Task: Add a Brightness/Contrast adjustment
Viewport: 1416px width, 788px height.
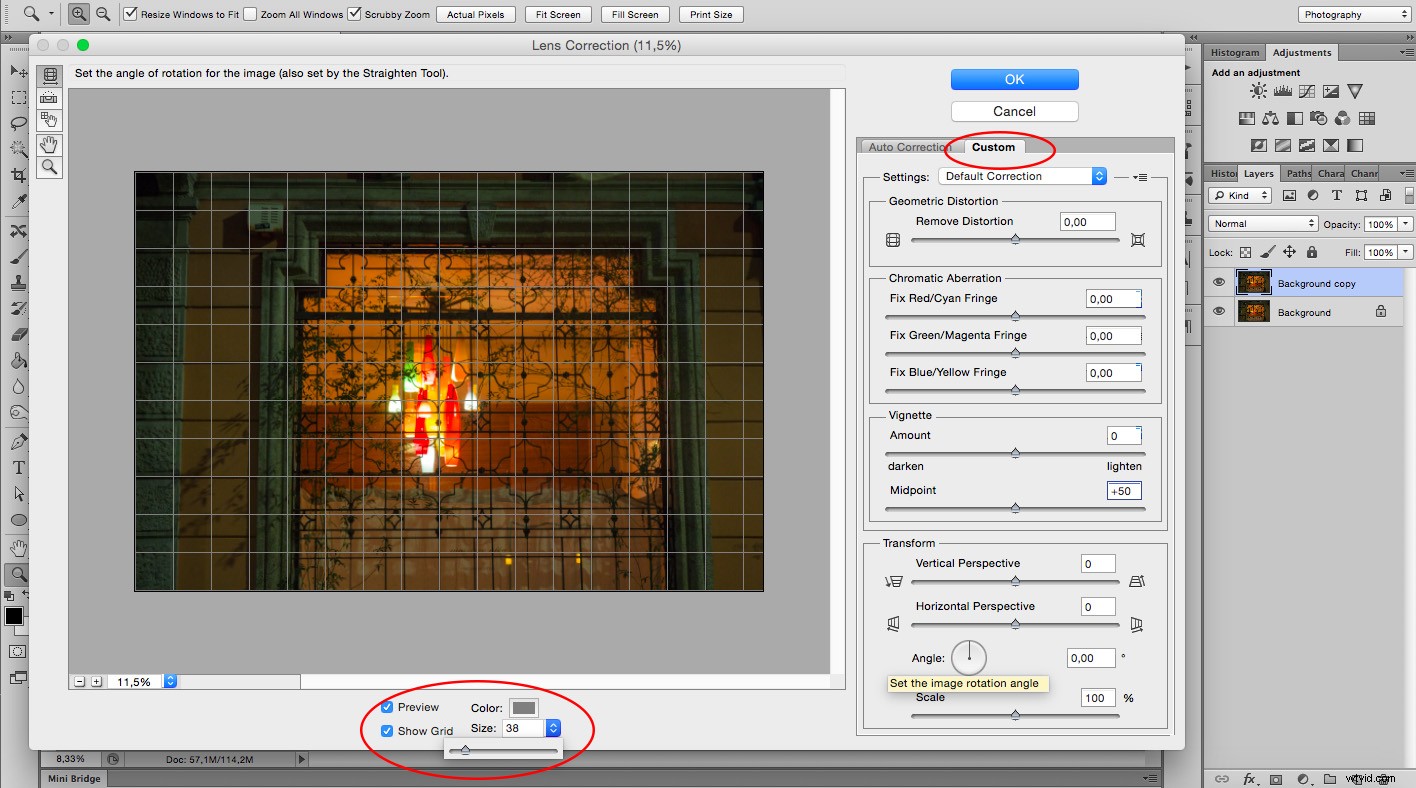Action: (x=1257, y=91)
